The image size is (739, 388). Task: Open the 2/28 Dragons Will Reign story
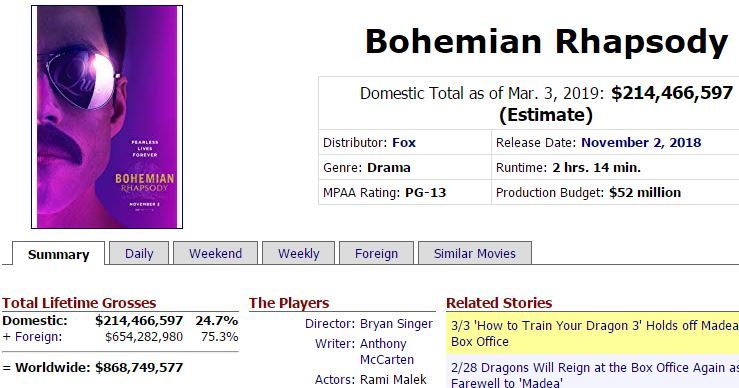[x=594, y=375]
